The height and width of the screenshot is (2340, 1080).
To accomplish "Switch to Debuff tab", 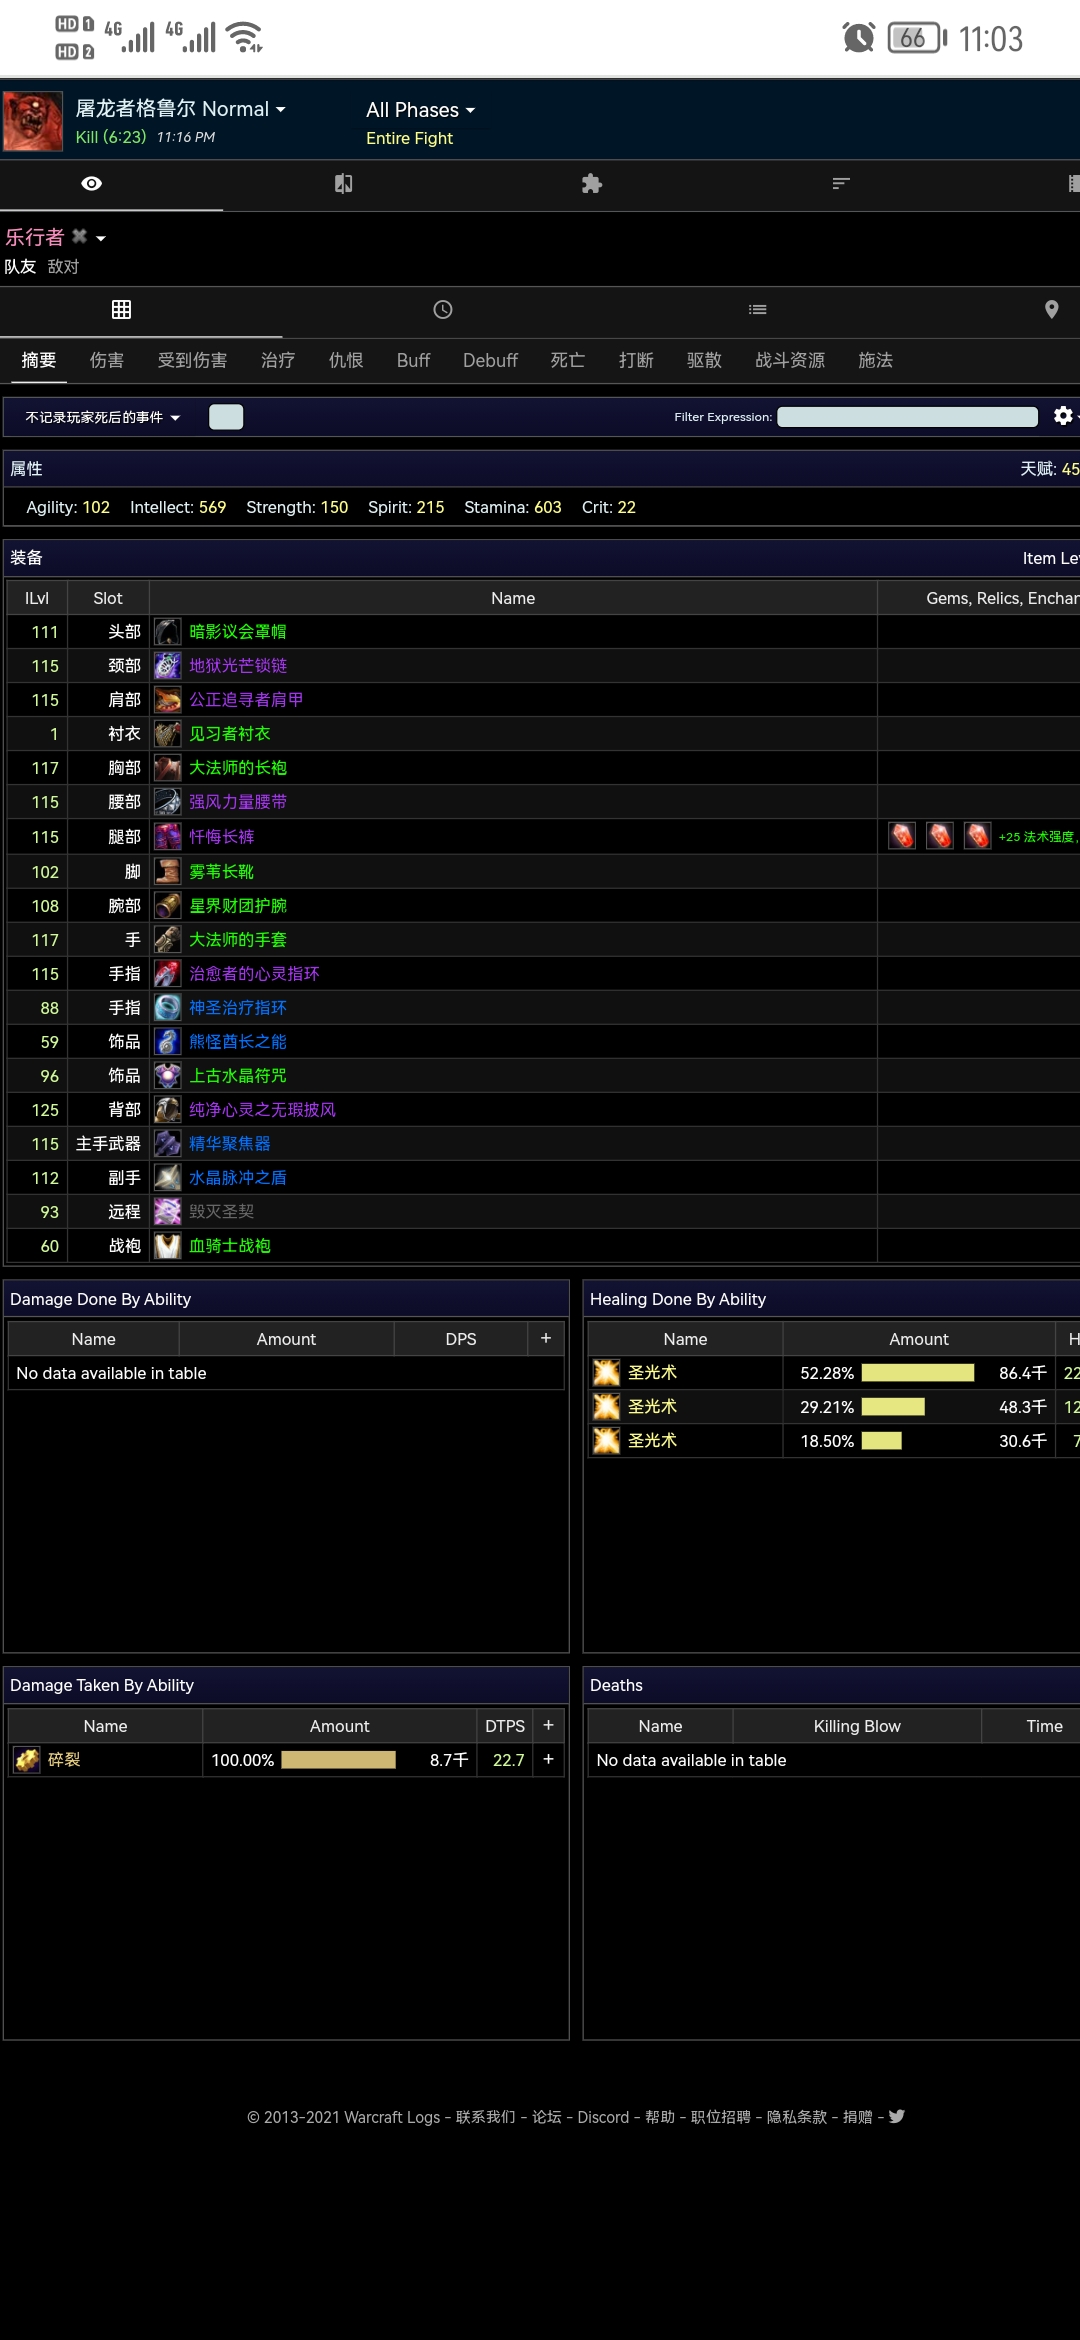I will (x=490, y=360).
